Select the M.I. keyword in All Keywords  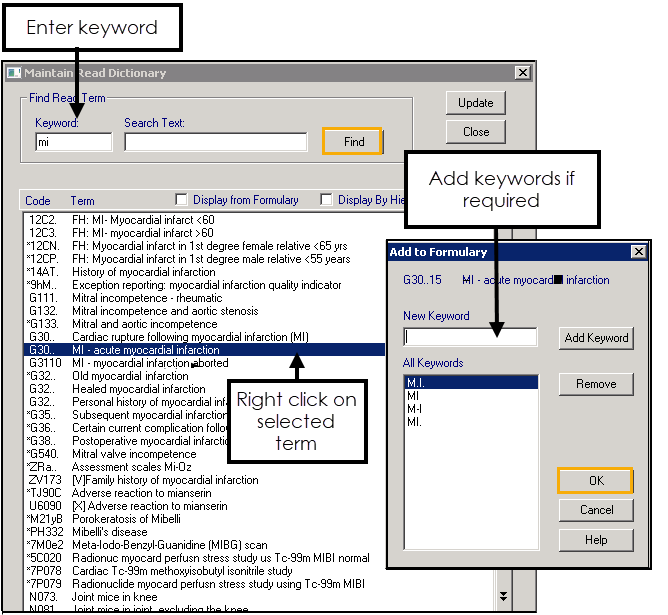470,383
